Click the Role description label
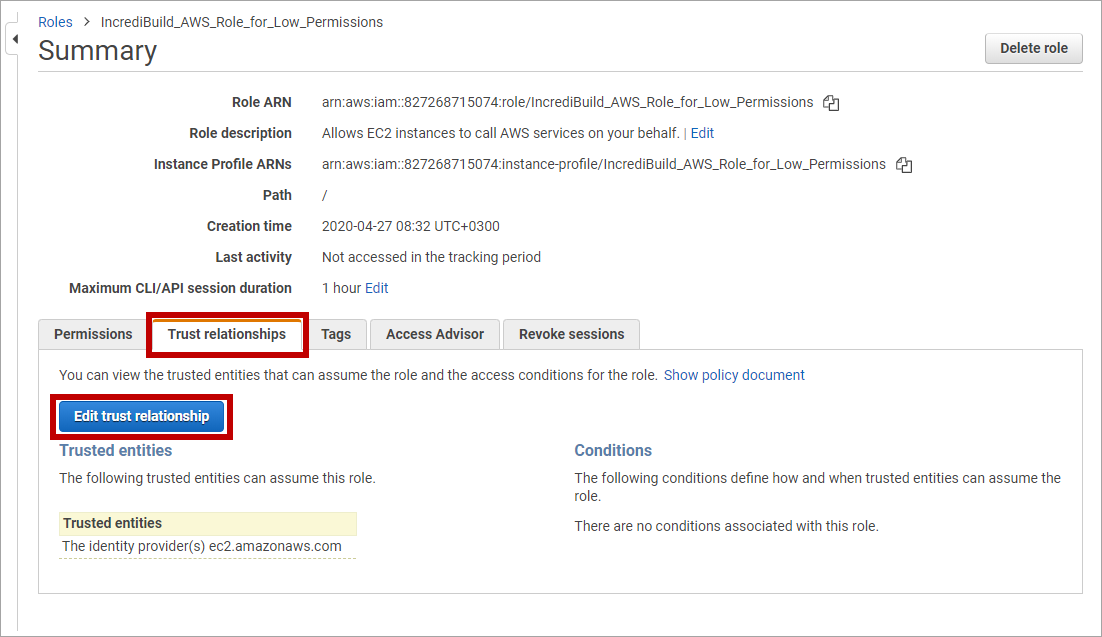 click(240, 133)
